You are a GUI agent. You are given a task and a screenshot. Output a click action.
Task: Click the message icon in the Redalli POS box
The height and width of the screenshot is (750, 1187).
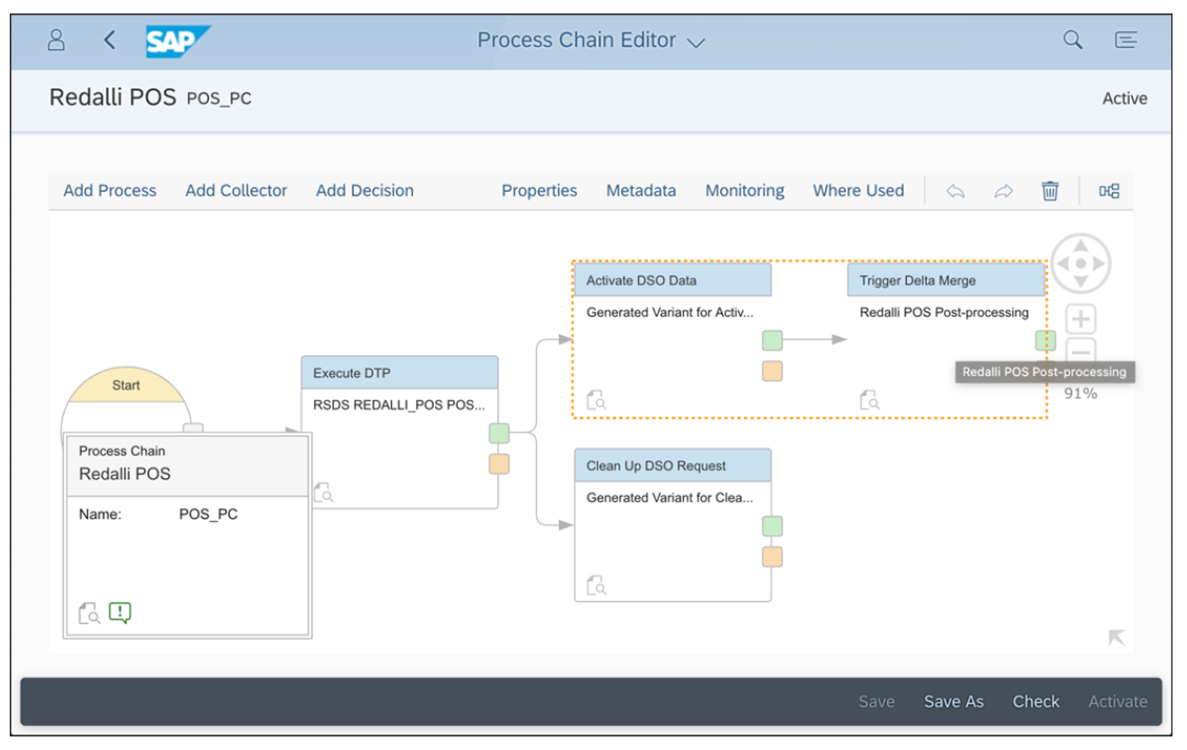(x=119, y=612)
